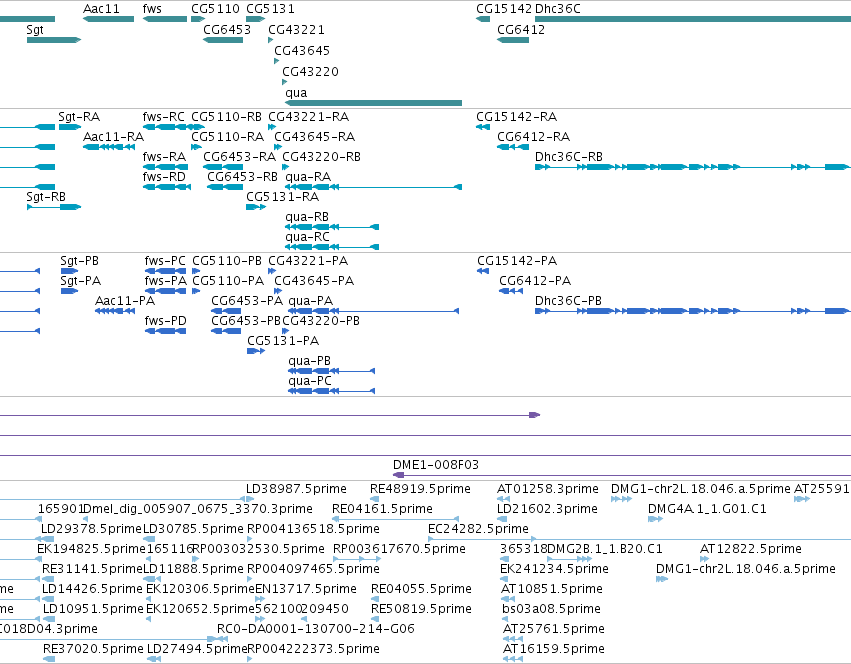This screenshot has width=851, height=664.
Task: Click the CG5110 gene label
Action: [x=215, y=9]
